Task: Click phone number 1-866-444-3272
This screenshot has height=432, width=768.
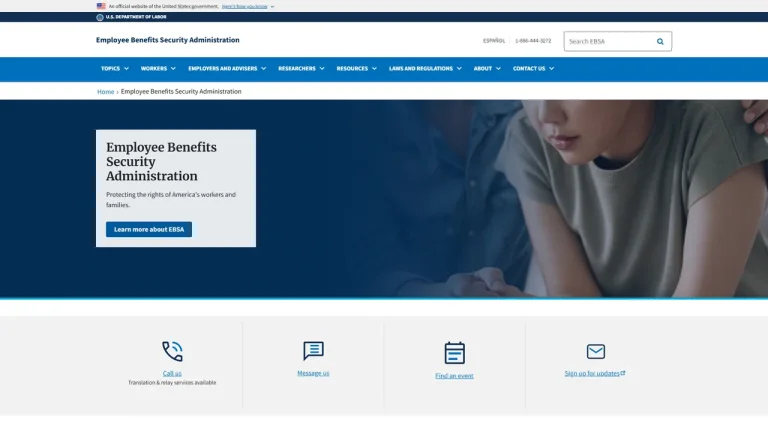Action: [533, 41]
